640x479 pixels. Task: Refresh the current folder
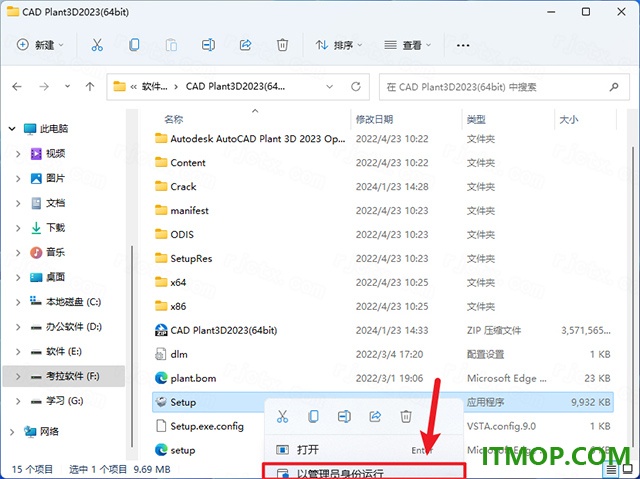pos(356,86)
